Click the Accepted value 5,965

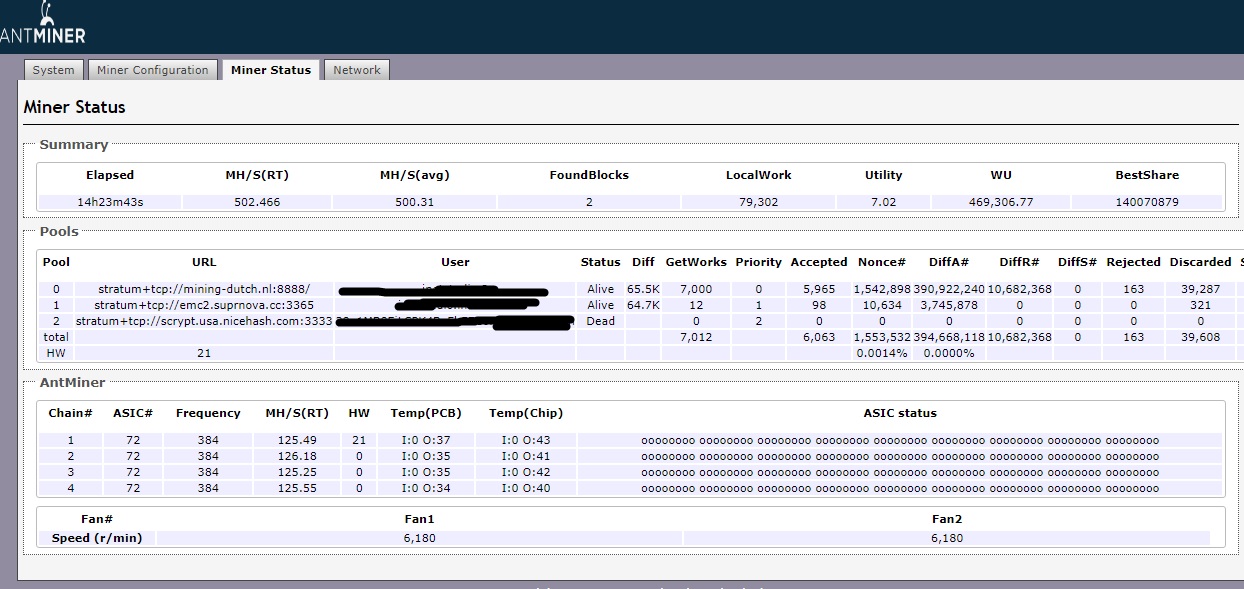pyautogui.click(x=819, y=289)
